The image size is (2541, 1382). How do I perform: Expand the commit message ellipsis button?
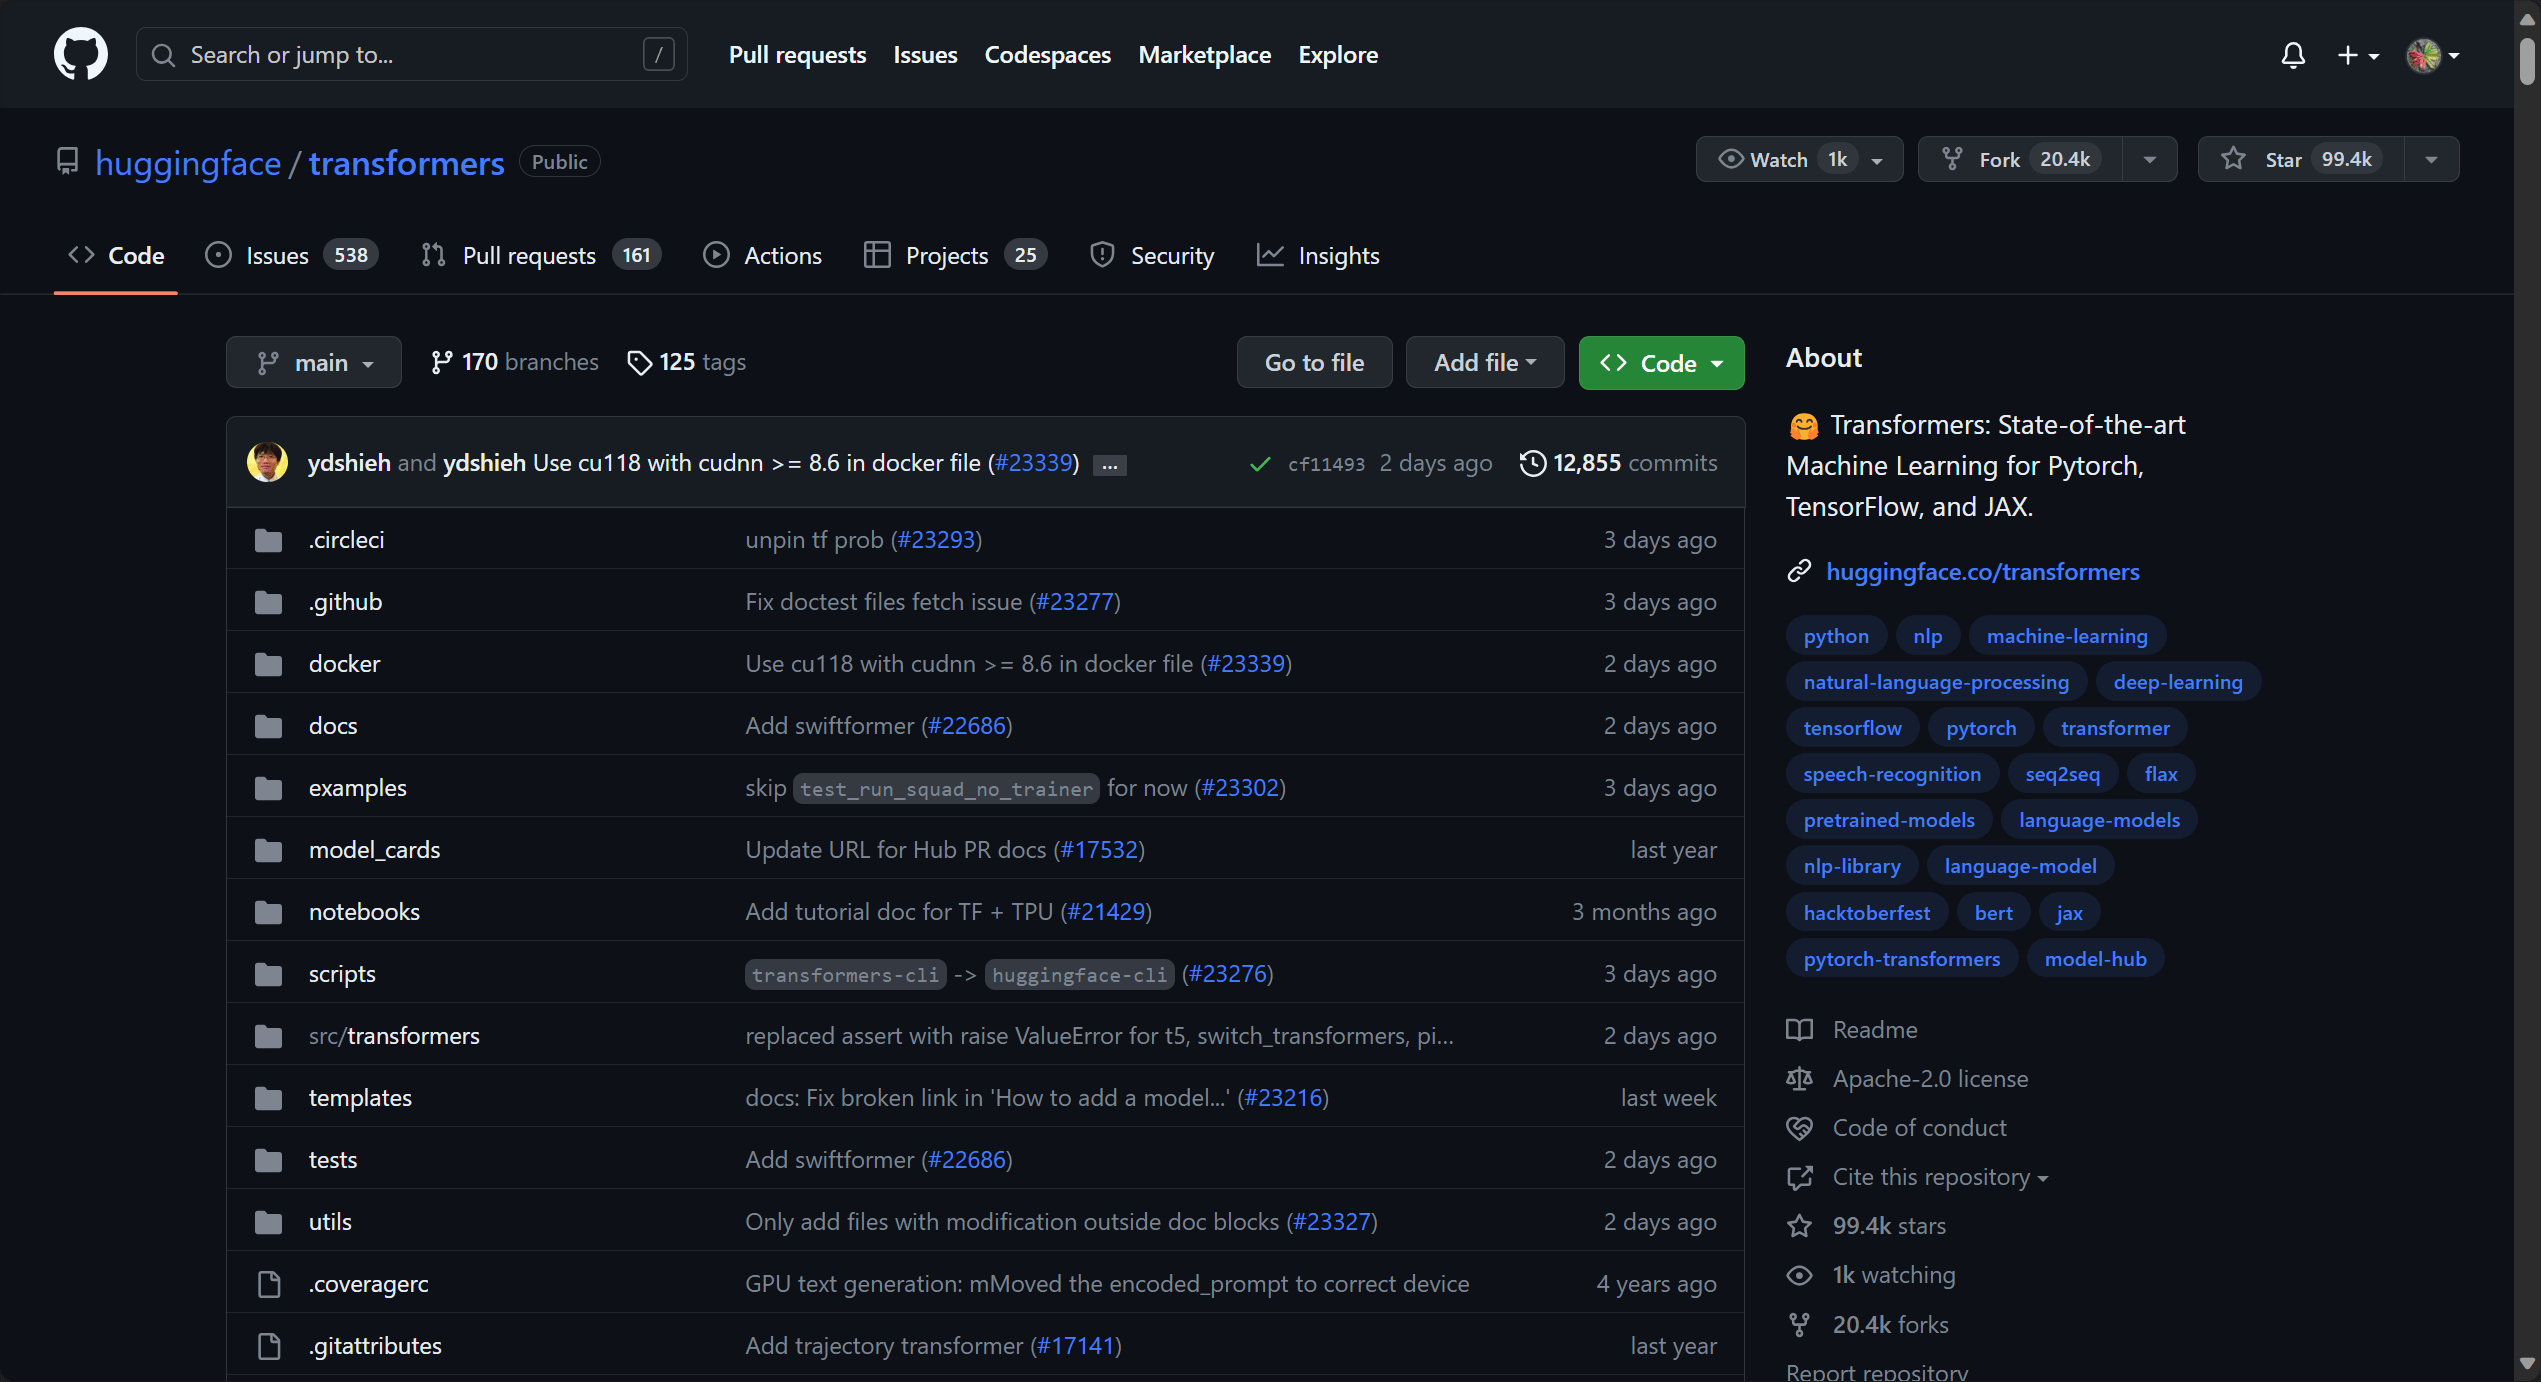coord(1110,465)
